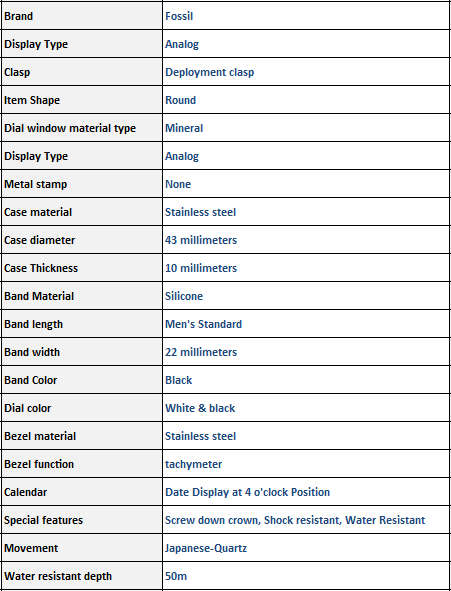Select the Japanese-Quartz movement value

coord(206,548)
